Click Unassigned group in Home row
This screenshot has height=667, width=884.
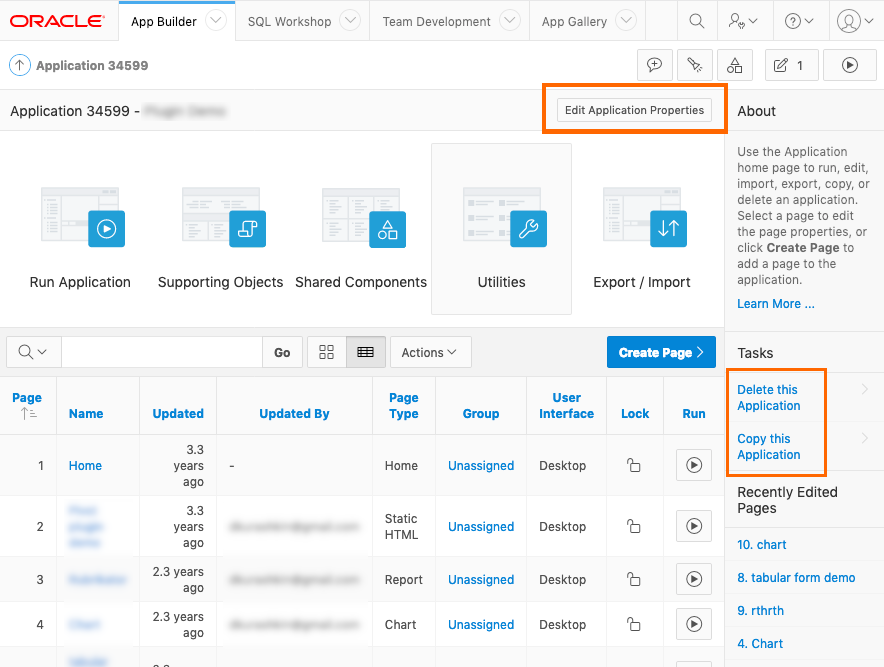tap(481, 466)
